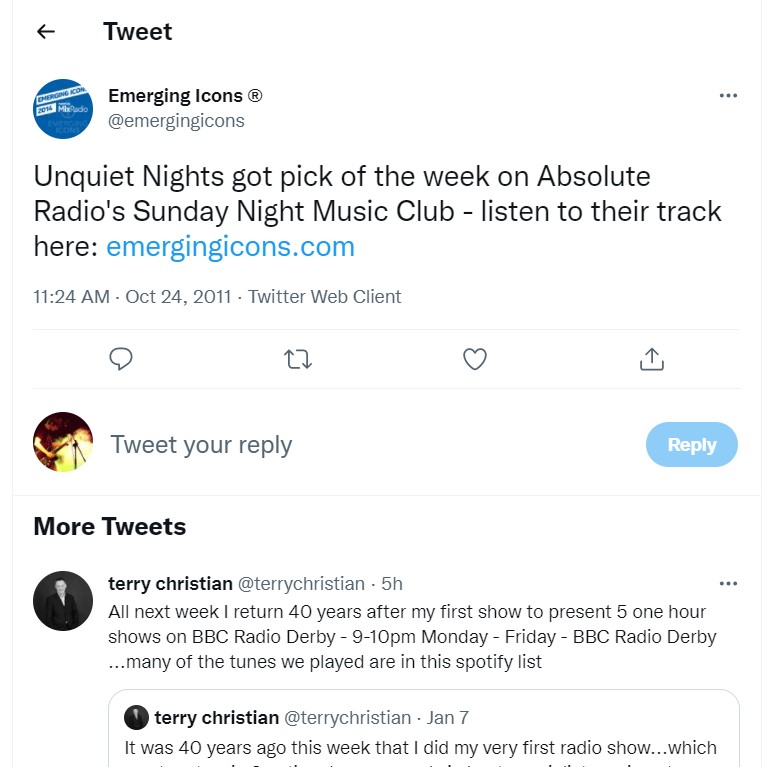767x767 pixels.
Task: Click the Twitter Web Client source label
Action: pyautogui.click(x=325, y=297)
